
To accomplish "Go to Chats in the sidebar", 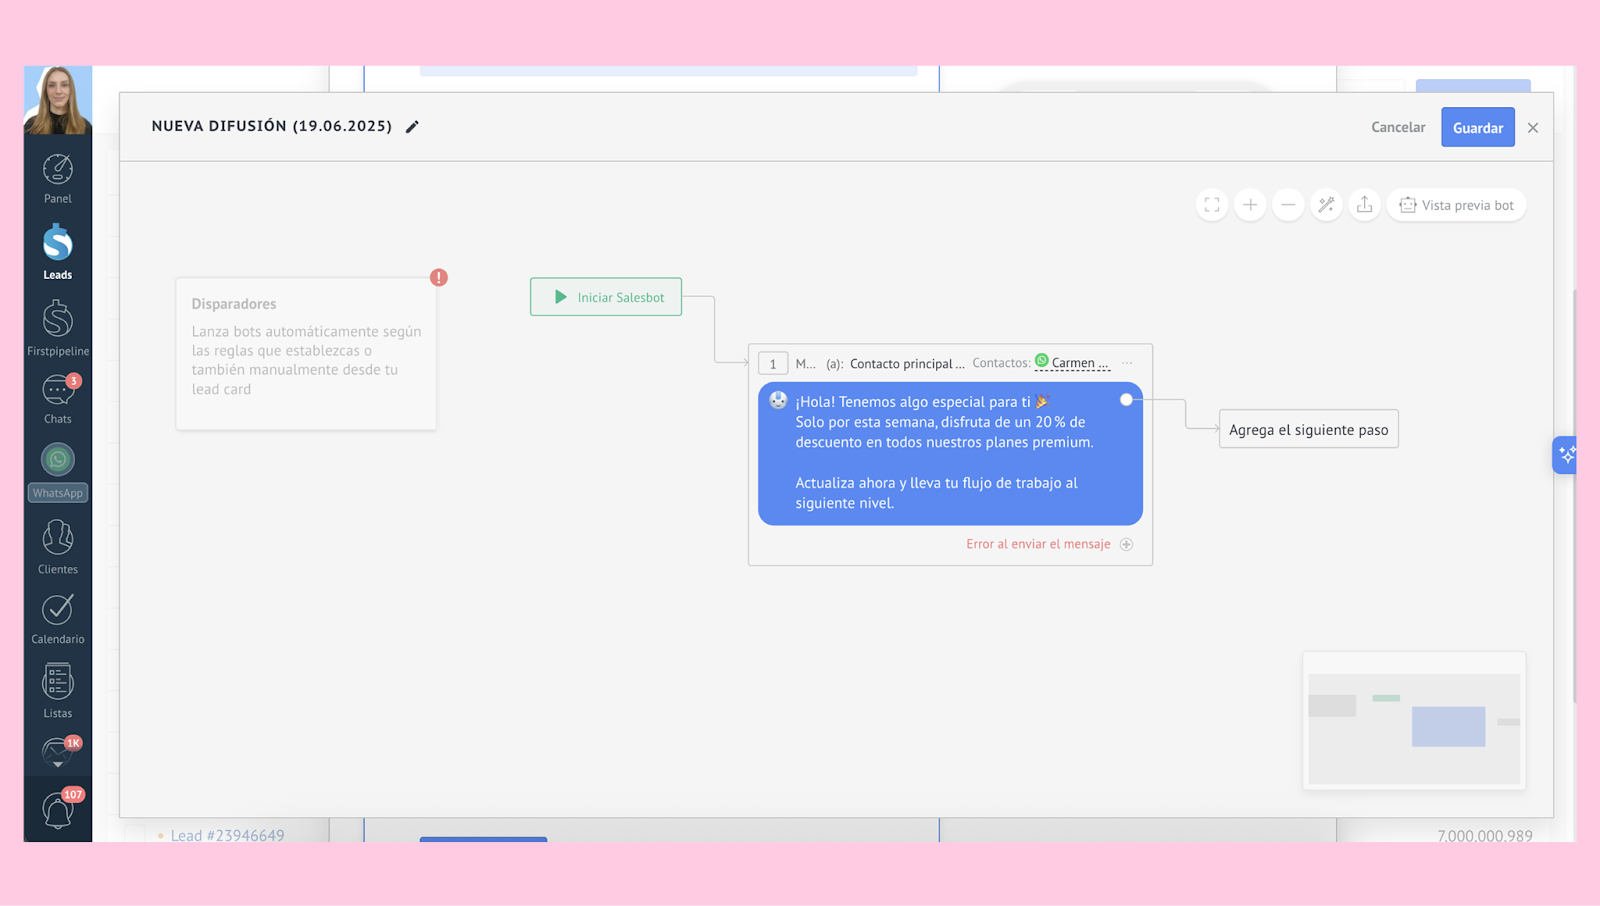I will tap(58, 398).
